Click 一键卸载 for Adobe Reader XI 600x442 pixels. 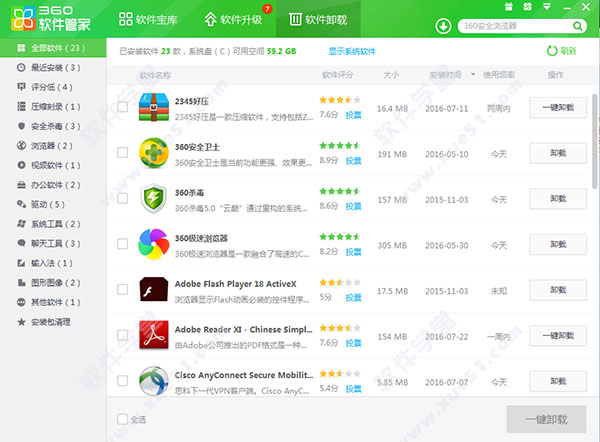558,336
